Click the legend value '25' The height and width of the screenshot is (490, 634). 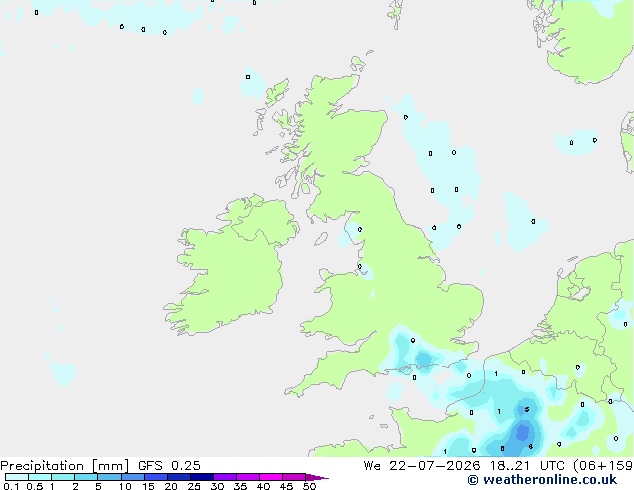click(194, 486)
